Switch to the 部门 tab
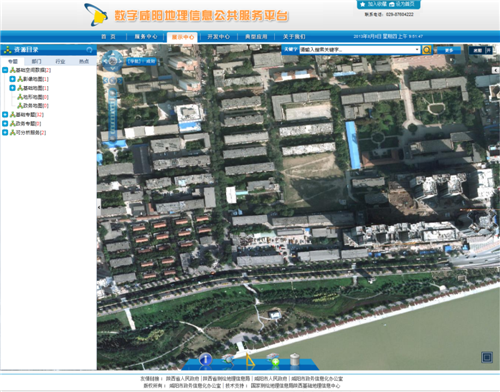The height and width of the screenshot is (392, 500). click(36, 61)
